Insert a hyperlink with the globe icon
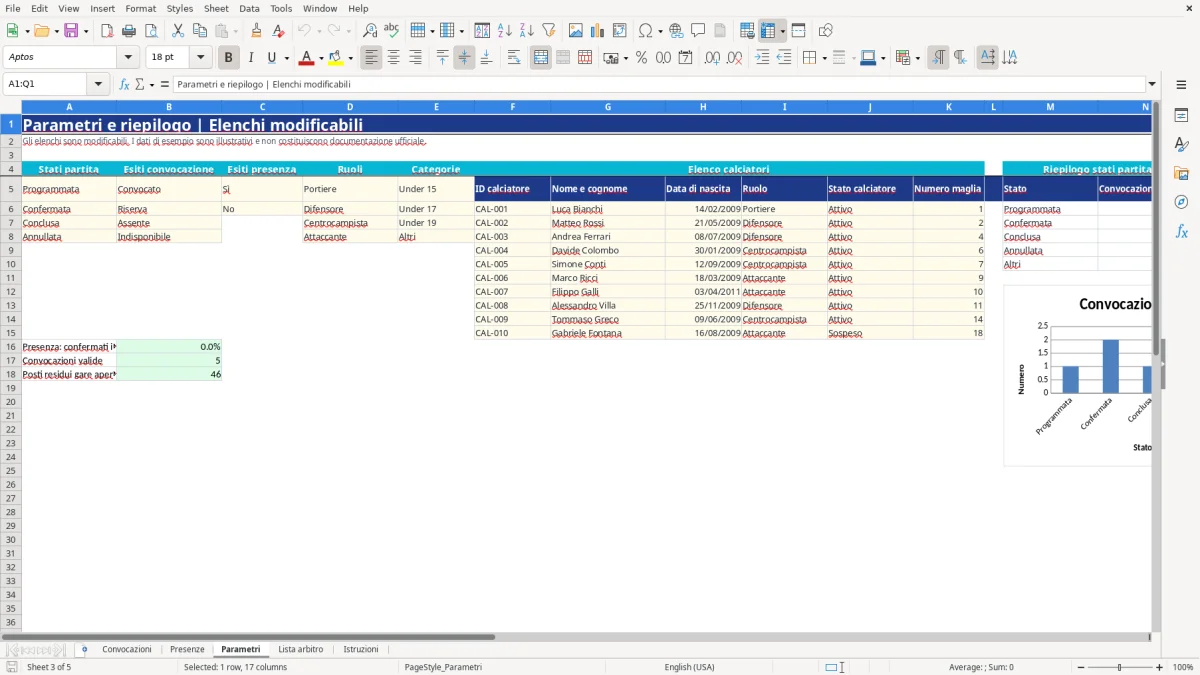This screenshot has width=1200, height=675. tap(677, 31)
